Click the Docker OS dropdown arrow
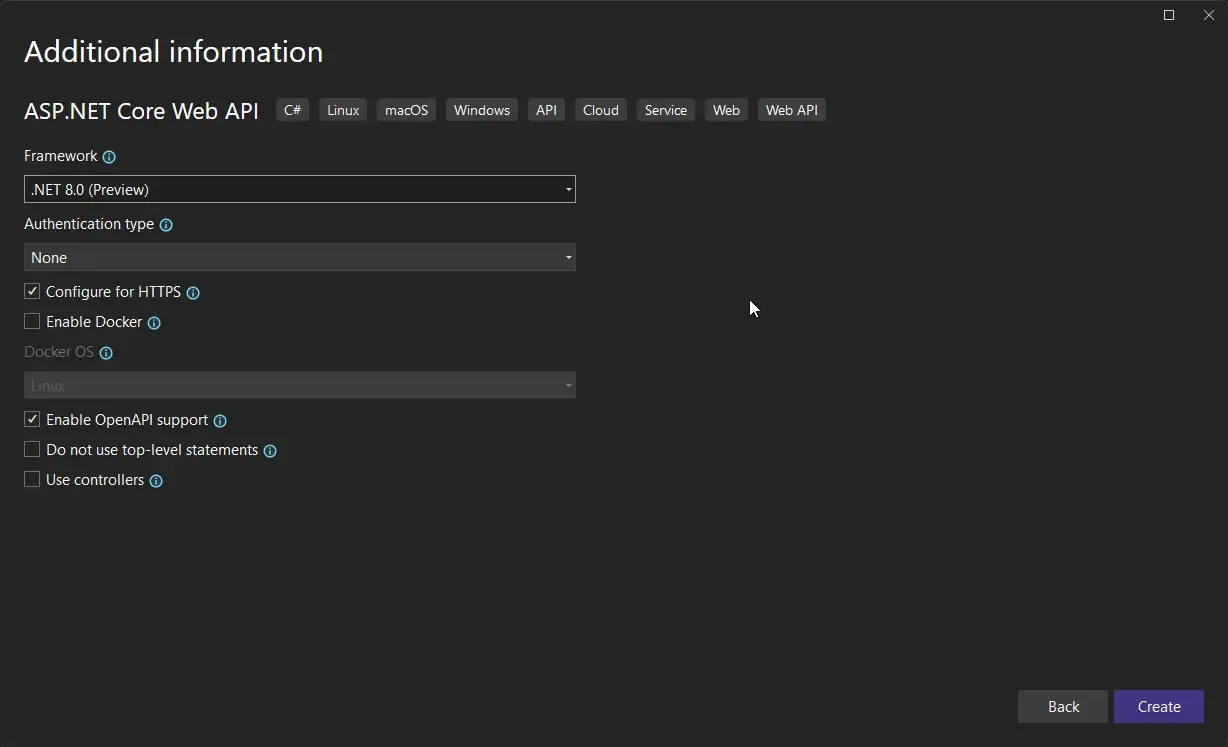This screenshot has width=1228, height=747. [x=567, y=385]
